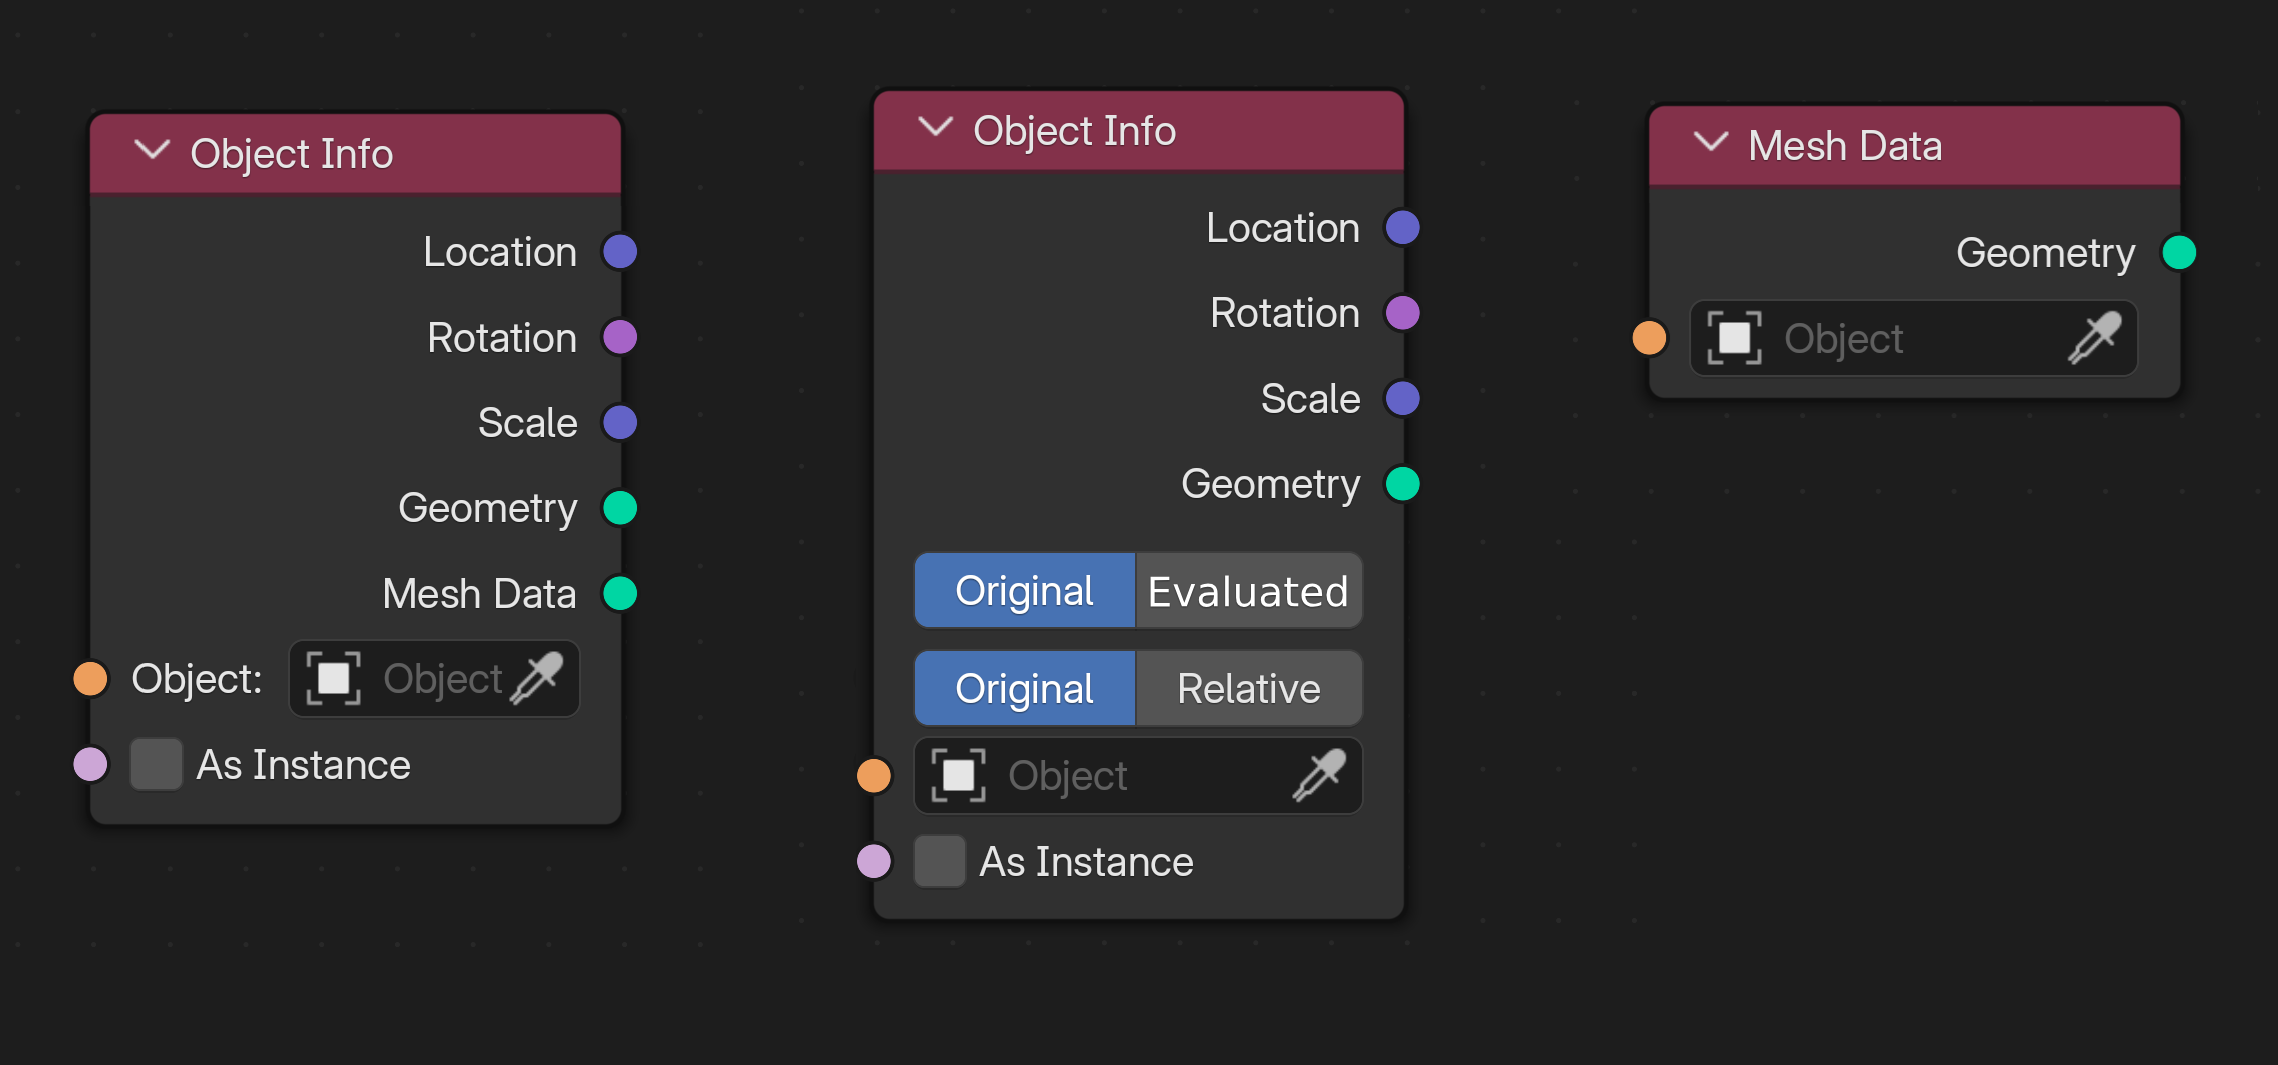Click the eyedropper in the Mesh Data node
The height and width of the screenshot is (1065, 2278).
2095,338
